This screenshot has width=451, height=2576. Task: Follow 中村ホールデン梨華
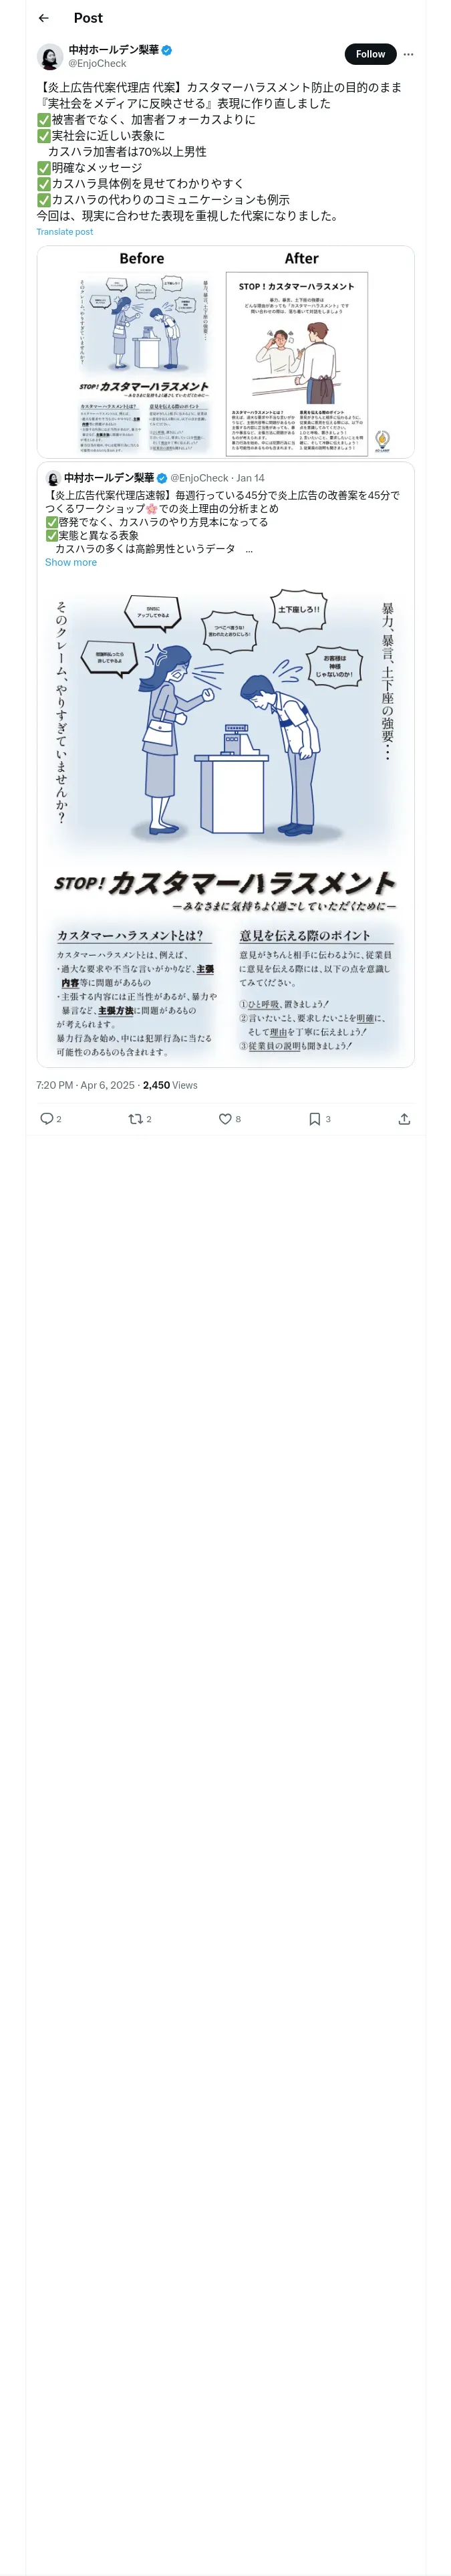click(x=370, y=54)
